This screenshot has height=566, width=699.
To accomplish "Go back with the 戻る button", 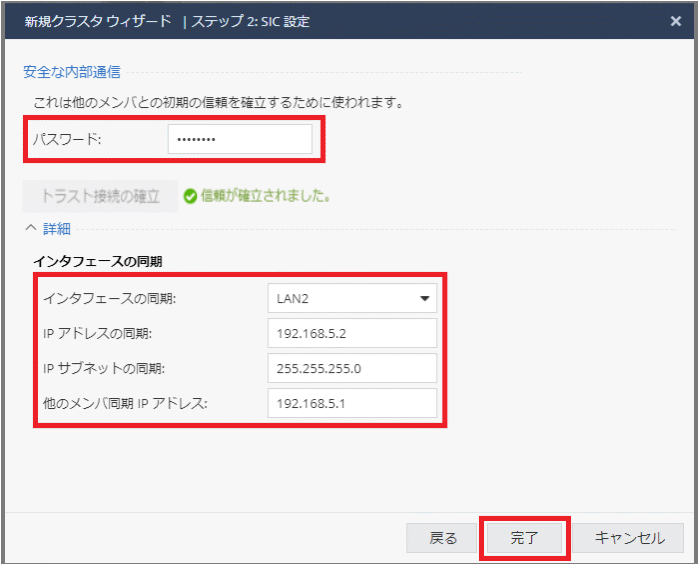I will click(x=443, y=538).
